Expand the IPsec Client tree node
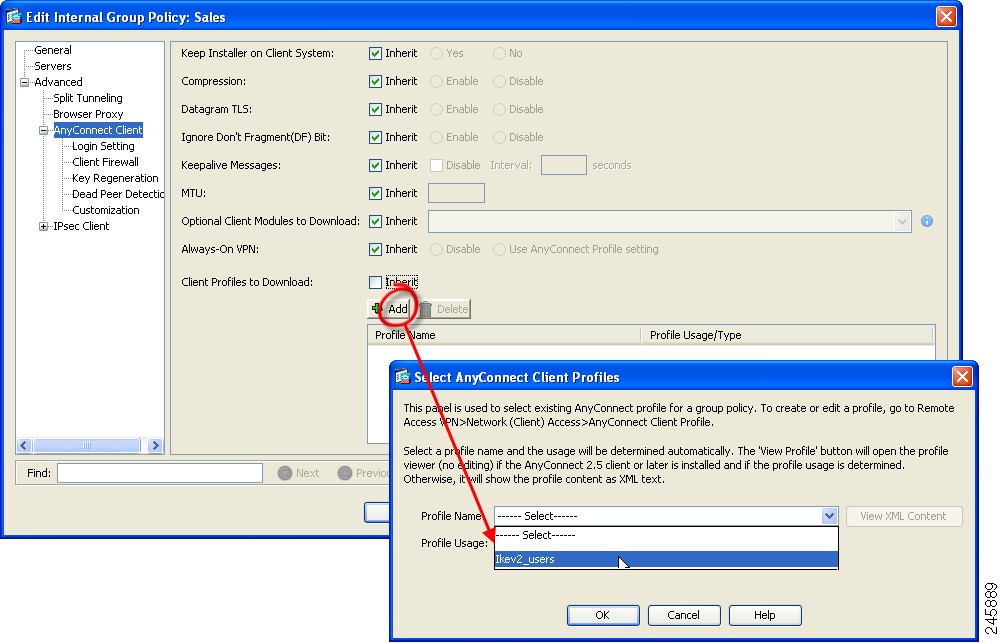1001x644 pixels. (43, 226)
